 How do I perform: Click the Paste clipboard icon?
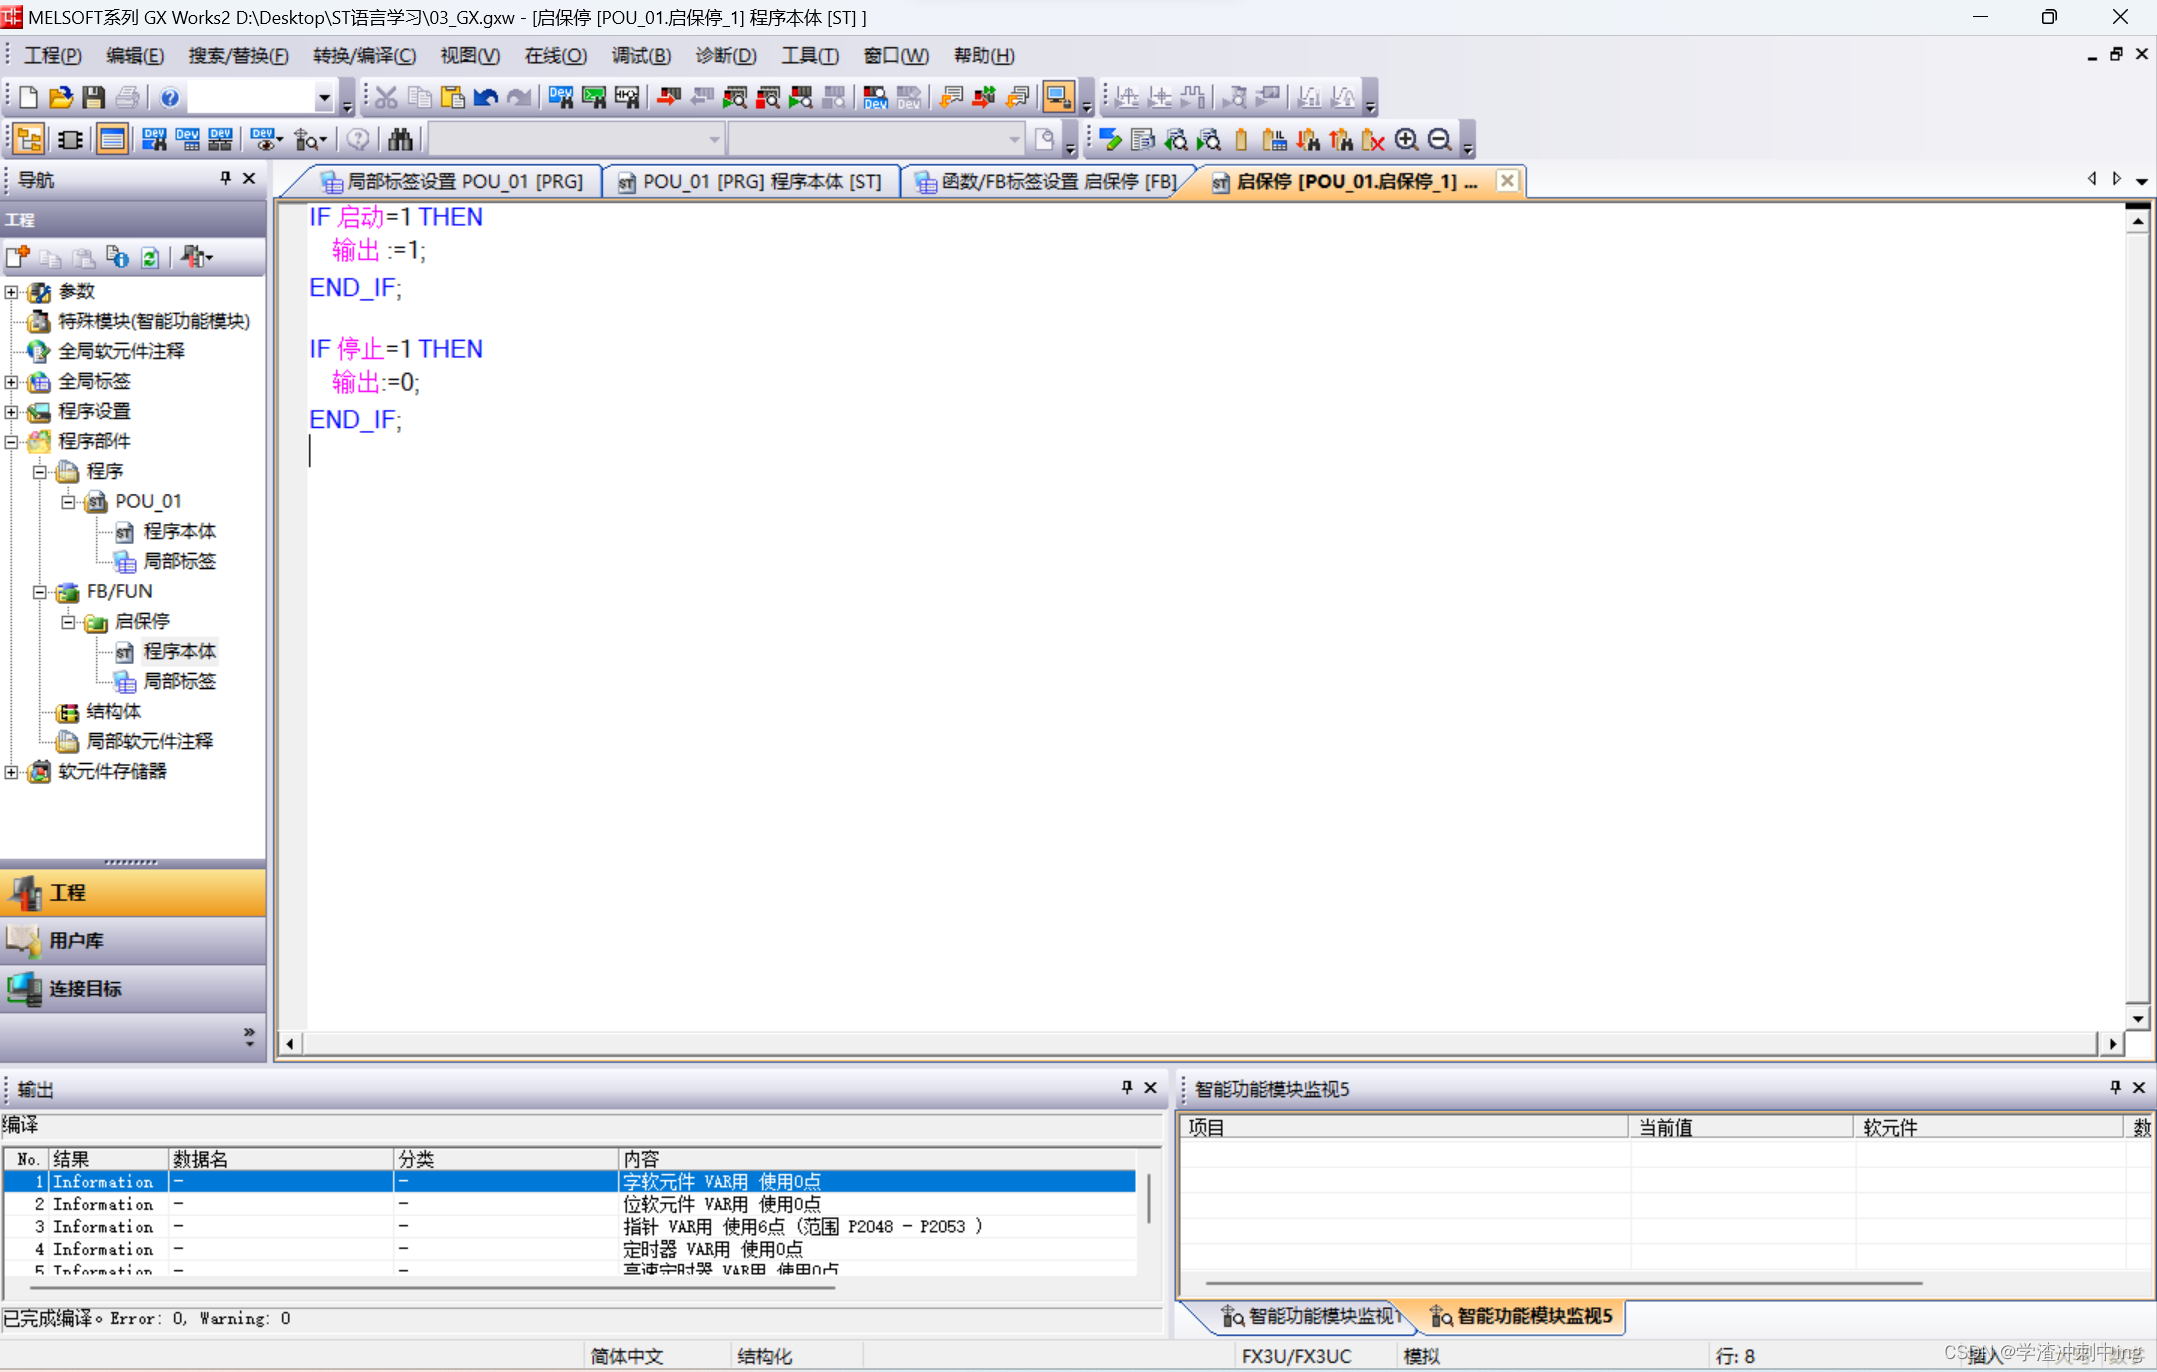click(x=453, y=97)
